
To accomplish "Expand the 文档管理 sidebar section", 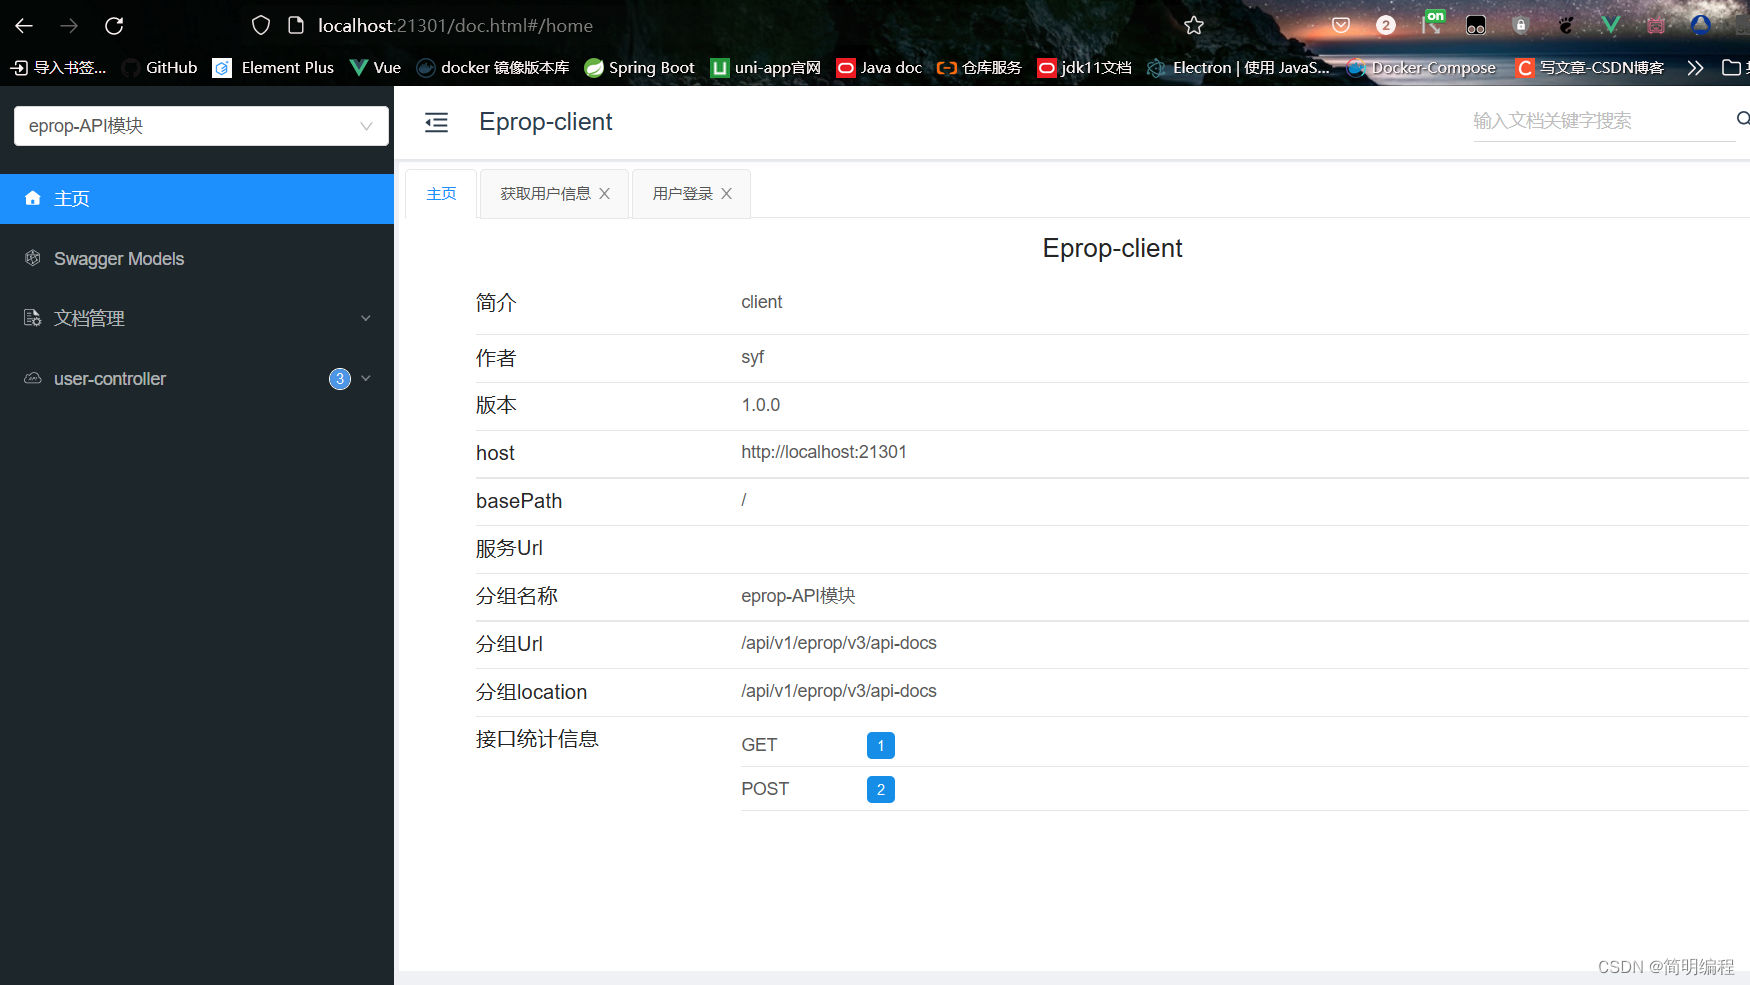I will pyautogui.click(x=366, y=317).
